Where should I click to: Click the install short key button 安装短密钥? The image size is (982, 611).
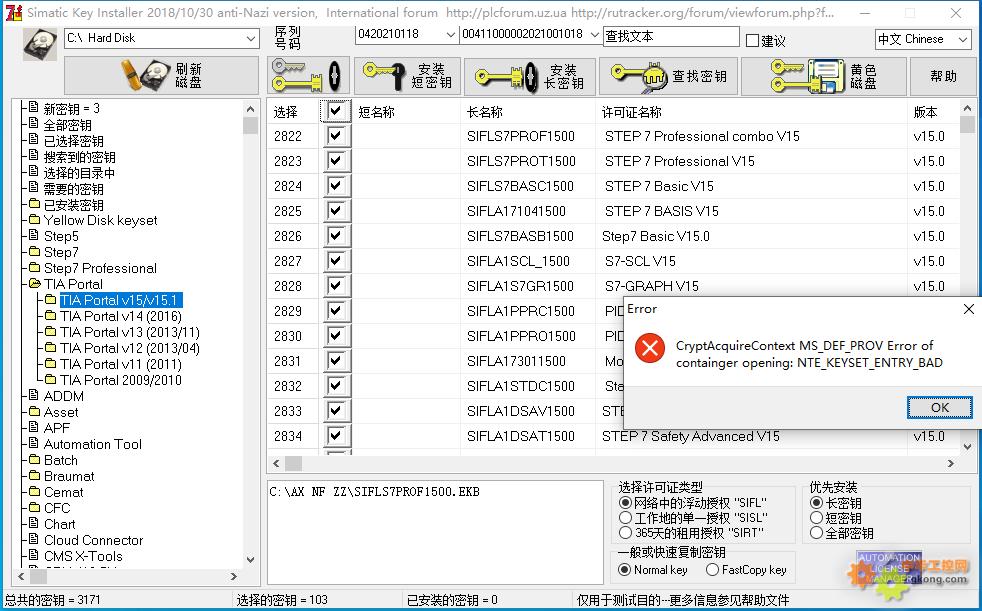(408, 76)
